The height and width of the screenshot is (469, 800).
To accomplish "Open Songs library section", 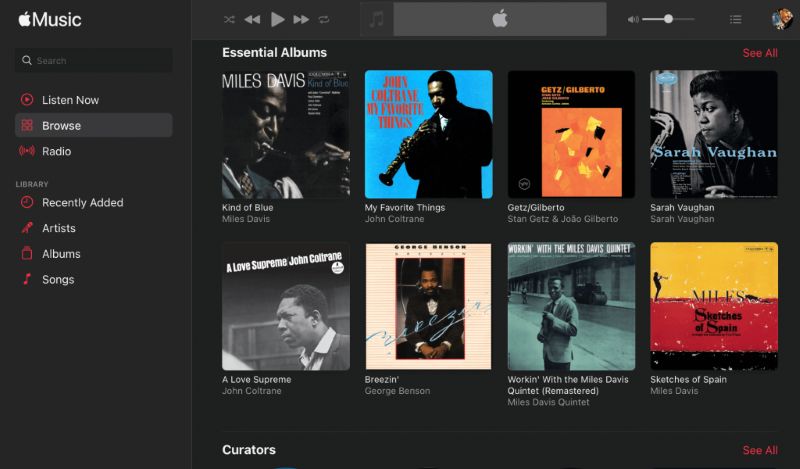I will (x=93, y=279).
